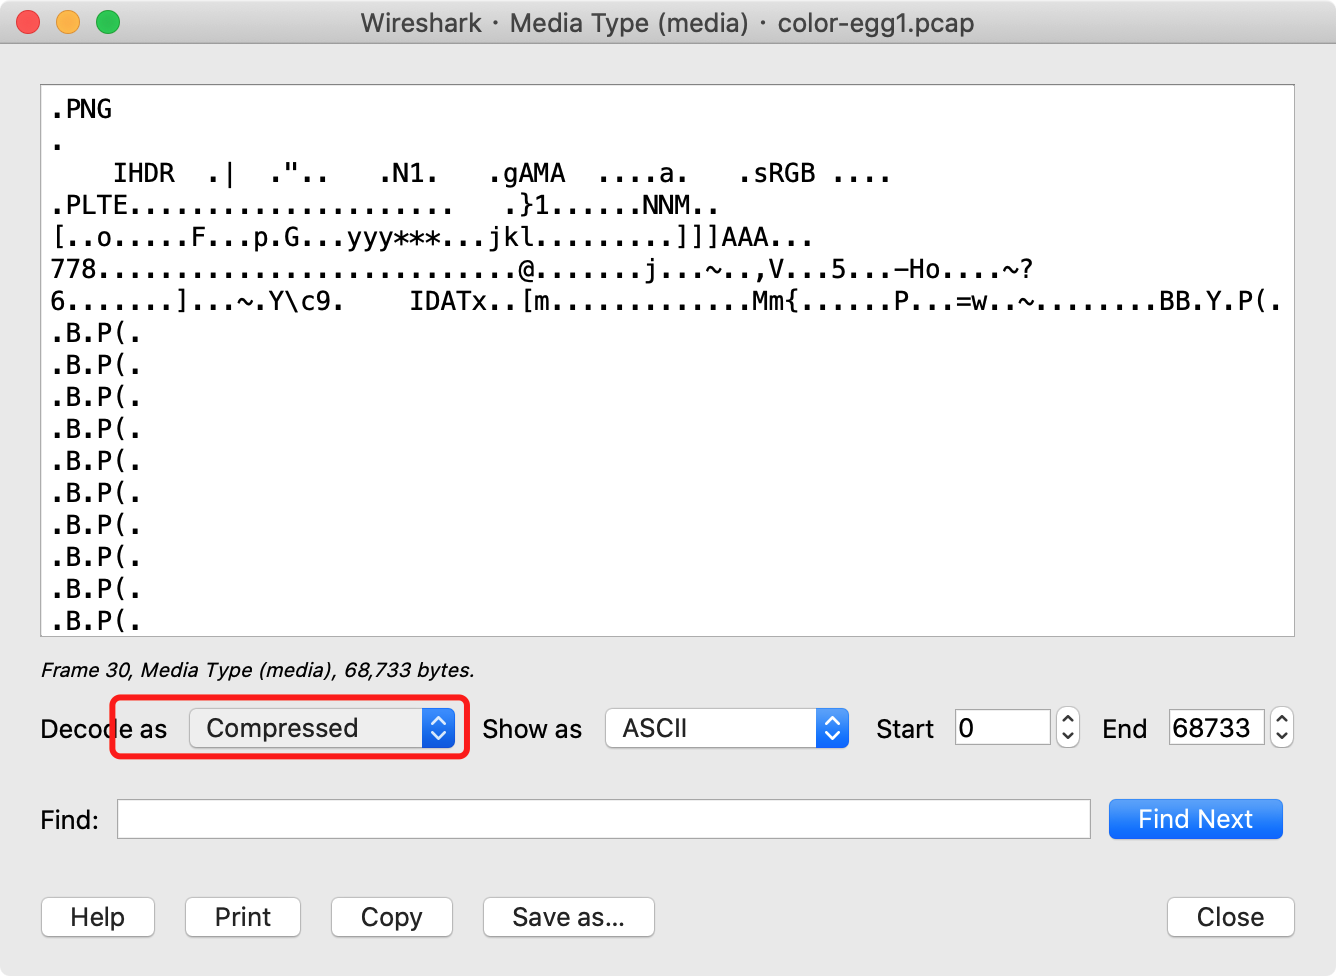Minimize window with yellow button
Screen dimensions: 1336x976
(x=68, y=22)
